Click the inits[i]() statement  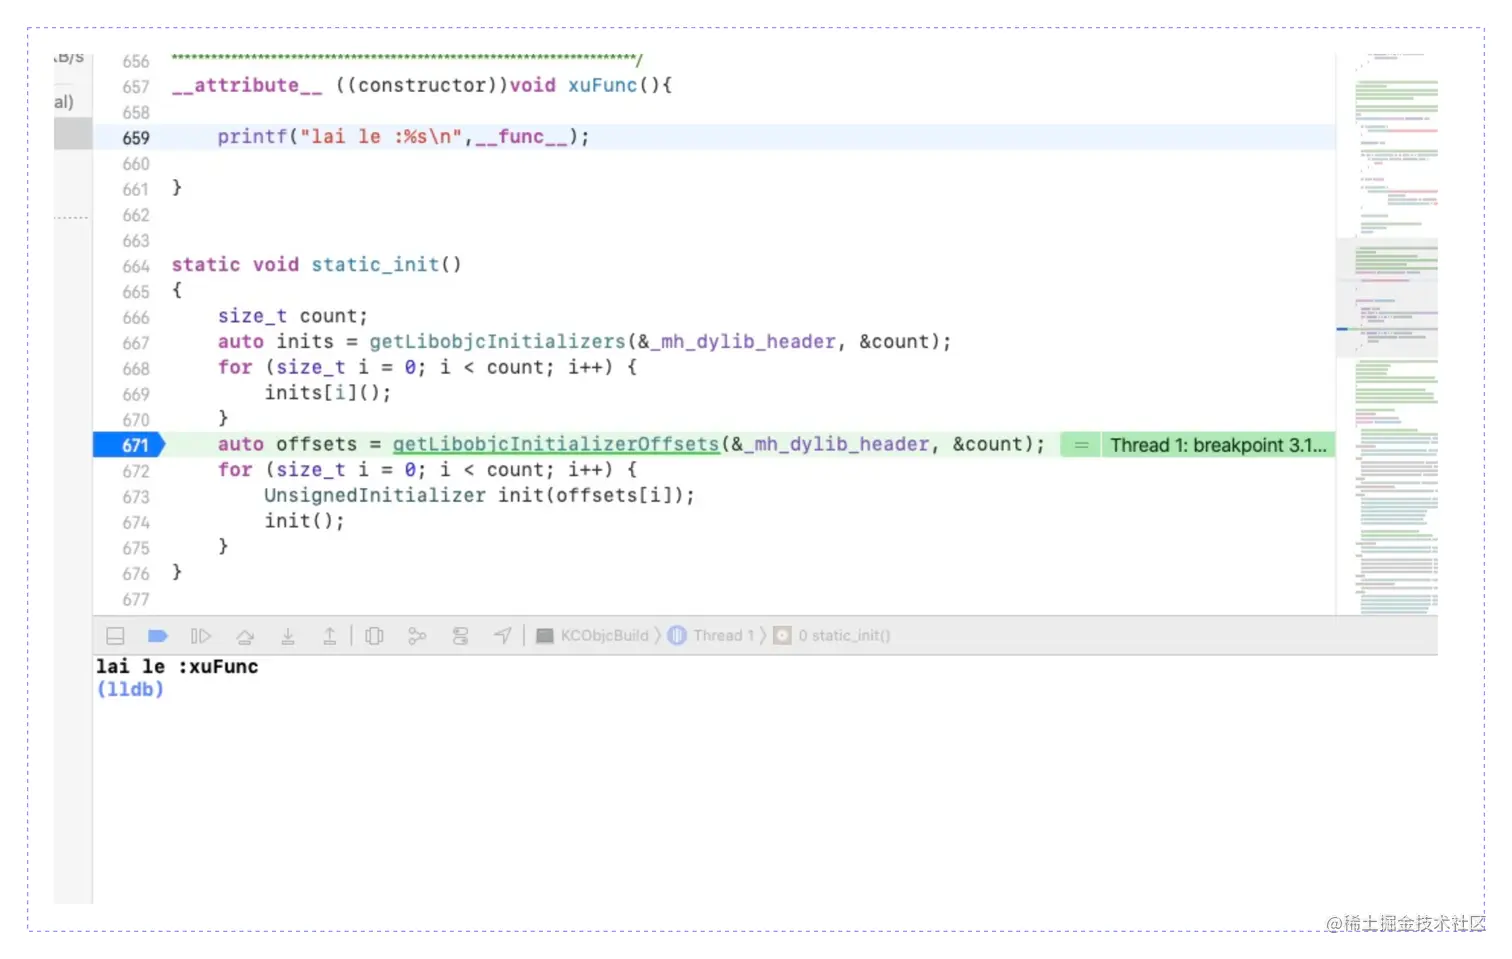pyautogui.click(x=328, y=393)
